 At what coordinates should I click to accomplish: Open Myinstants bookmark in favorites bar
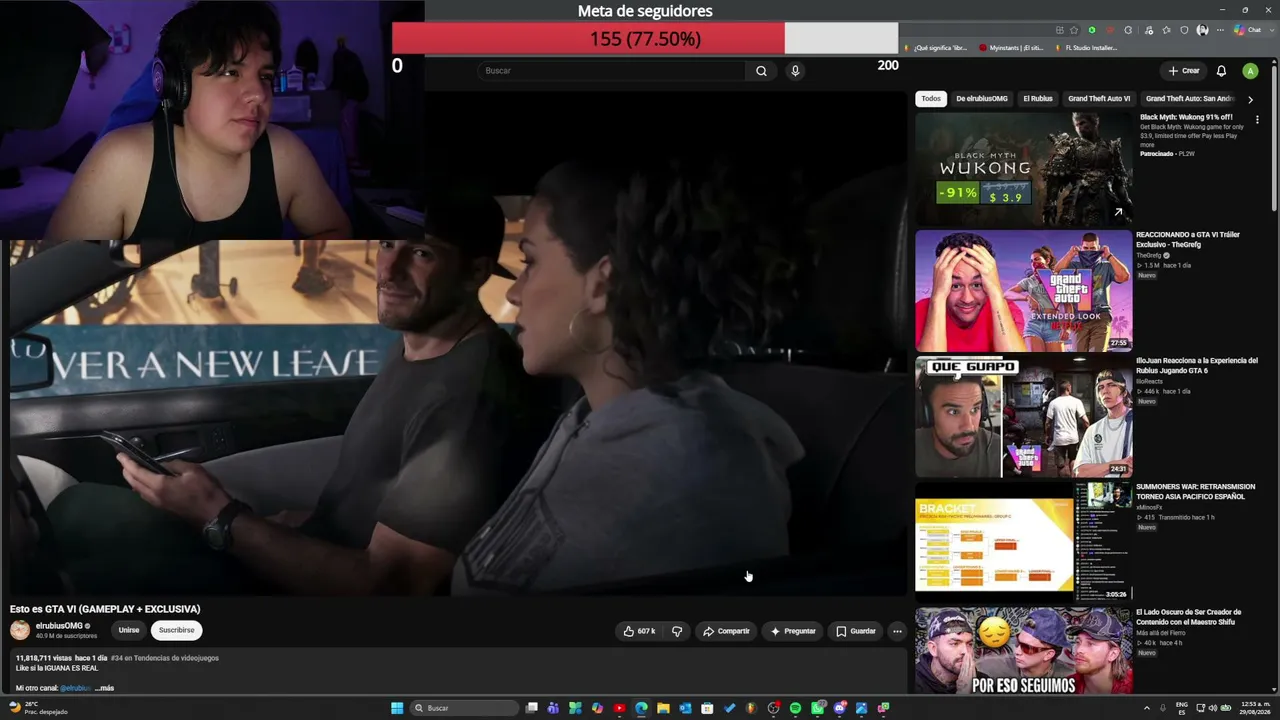click(x=1012, y=48)
